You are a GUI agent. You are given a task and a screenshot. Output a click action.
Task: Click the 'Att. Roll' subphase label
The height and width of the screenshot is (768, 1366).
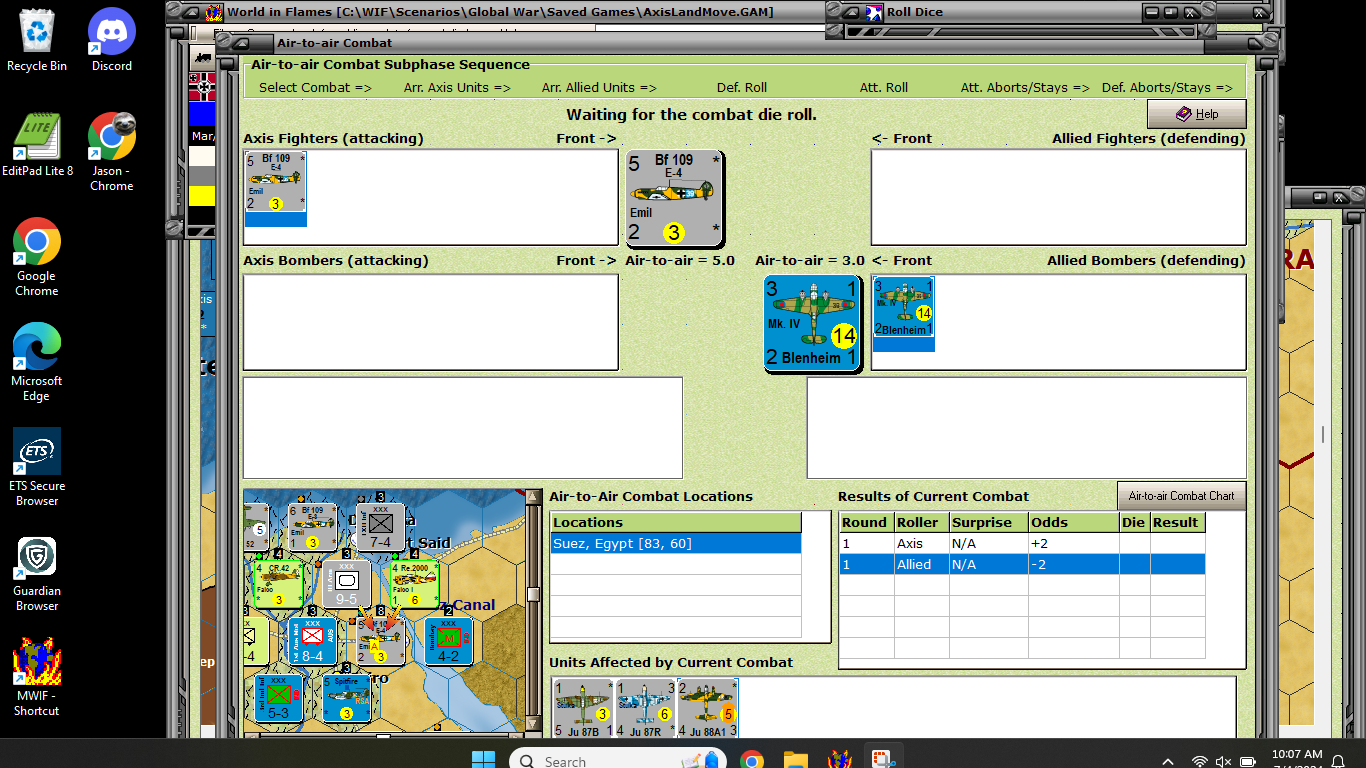coord(884,87)
